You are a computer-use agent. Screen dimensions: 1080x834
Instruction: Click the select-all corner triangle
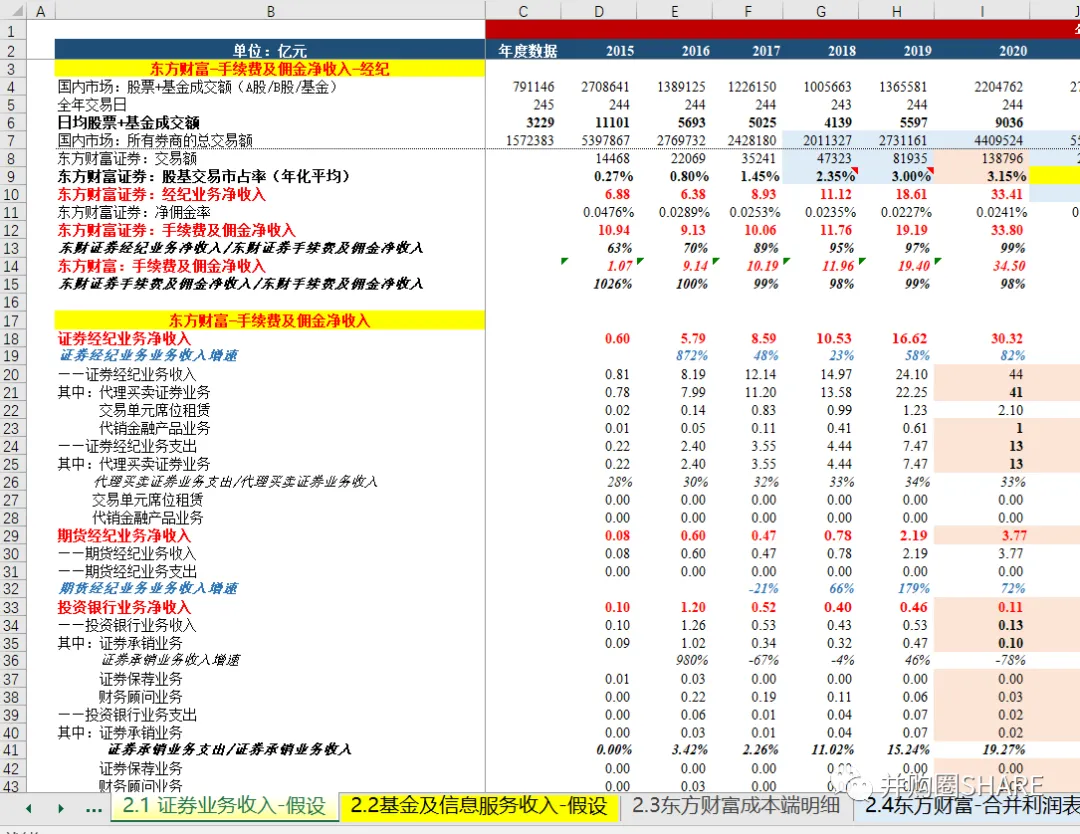(x=15, y=11)
